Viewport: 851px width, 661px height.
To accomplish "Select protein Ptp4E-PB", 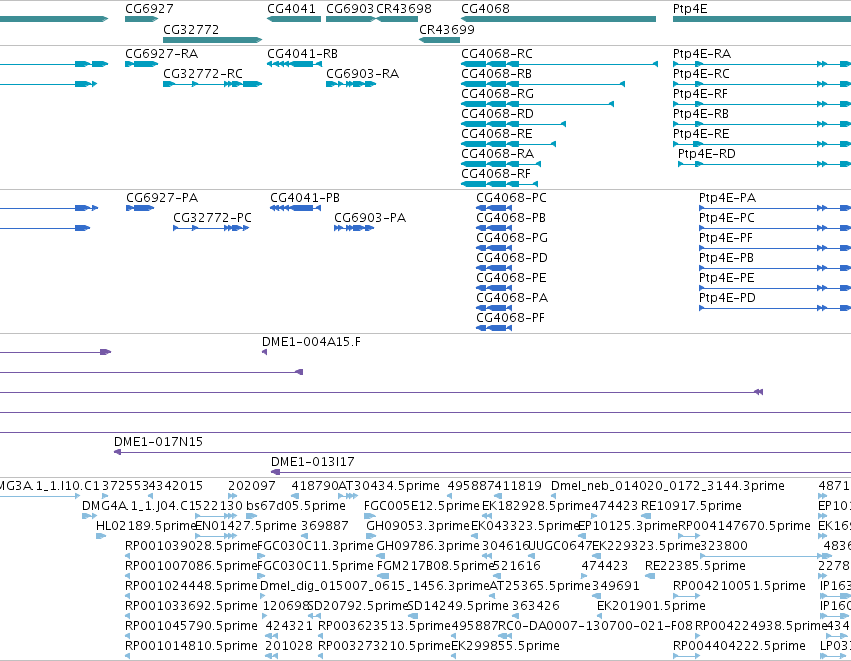I will pos(775,268).
